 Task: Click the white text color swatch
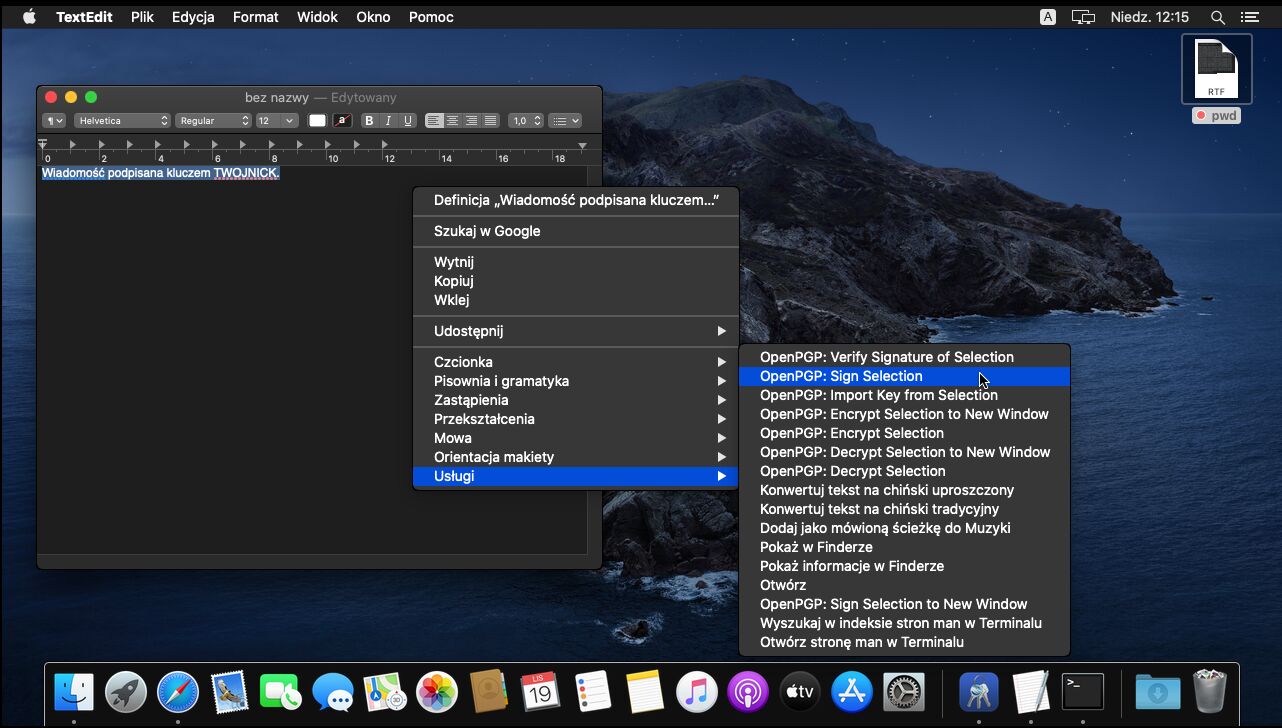317,121
